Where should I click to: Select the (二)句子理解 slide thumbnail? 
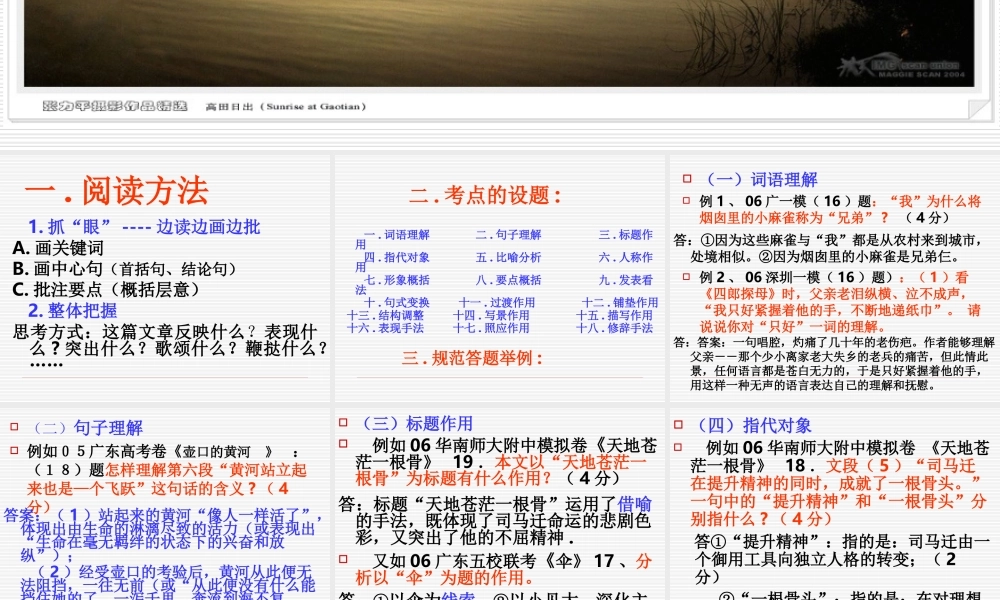click(x=165, y=504)
